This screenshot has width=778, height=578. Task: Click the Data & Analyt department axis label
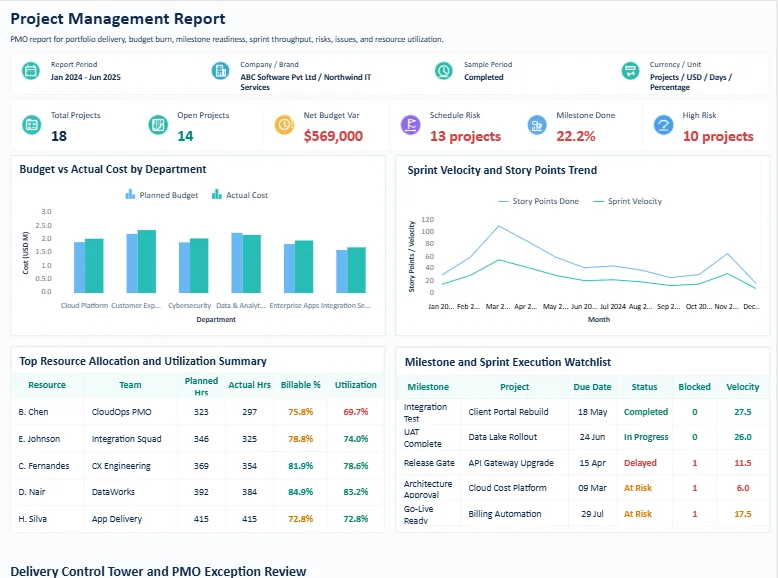[x=241, y=306]
